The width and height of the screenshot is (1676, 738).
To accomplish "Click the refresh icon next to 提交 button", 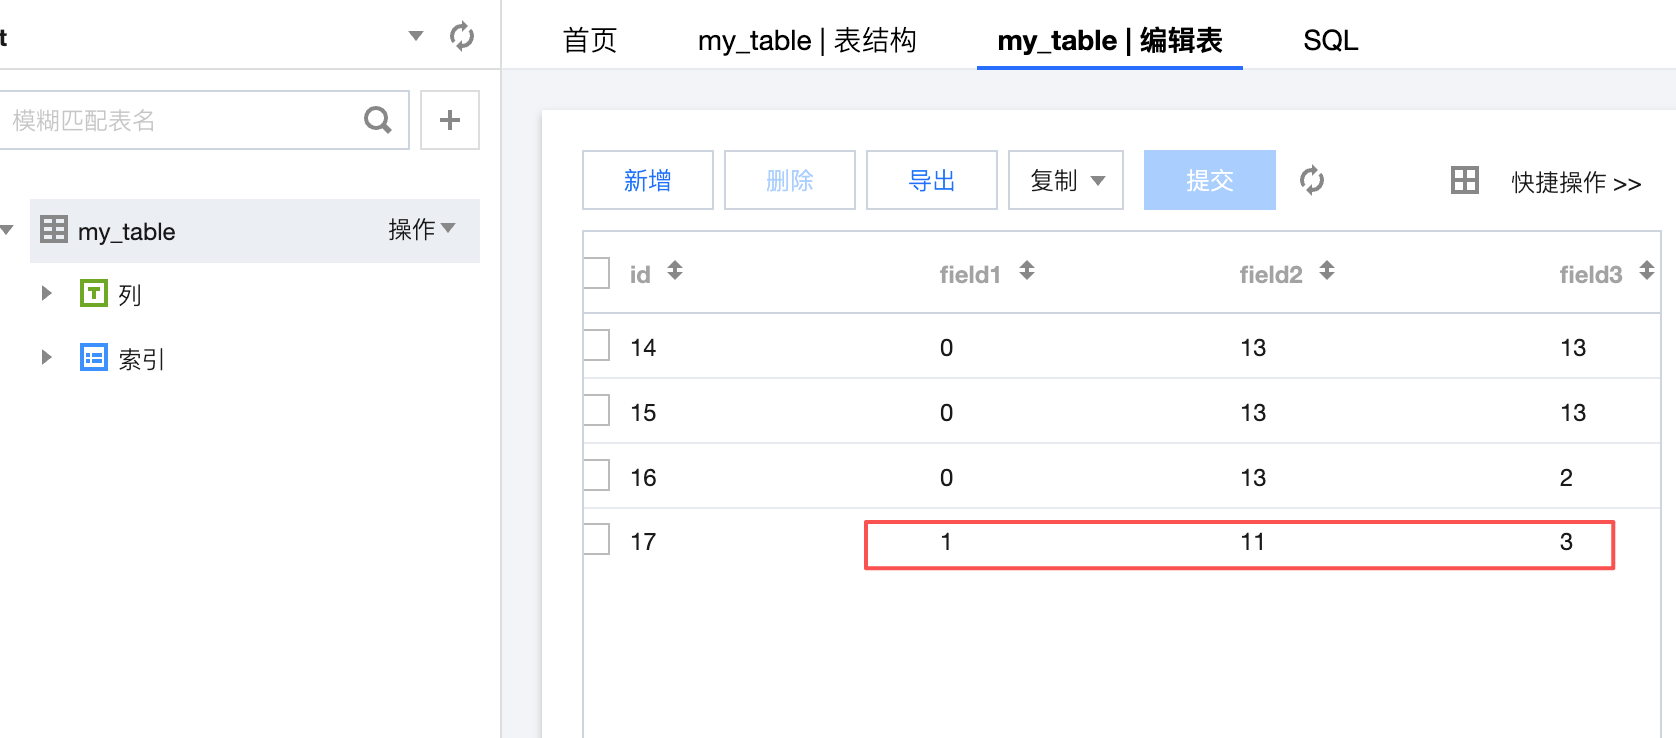I will 1312,180.
